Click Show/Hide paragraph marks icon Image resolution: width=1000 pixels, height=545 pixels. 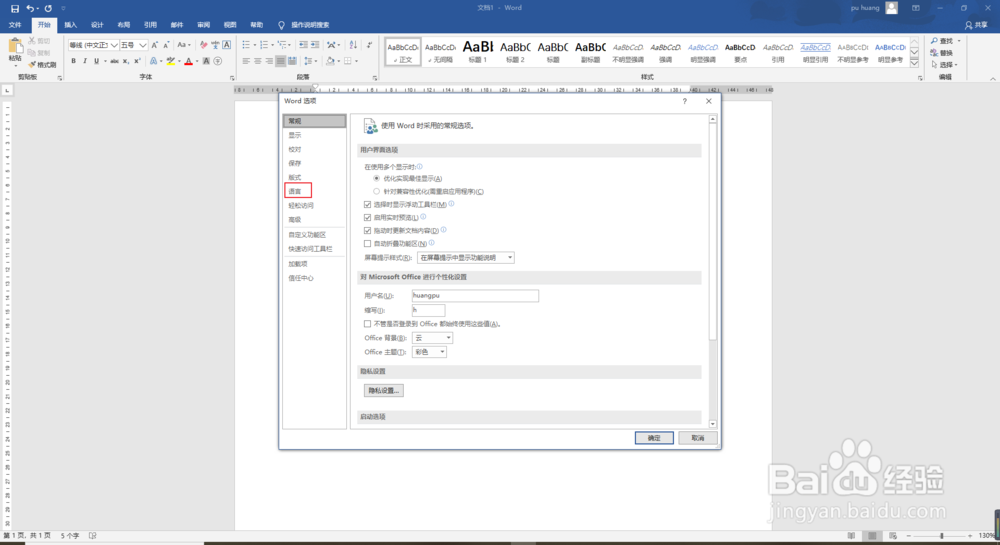[369, 45]
